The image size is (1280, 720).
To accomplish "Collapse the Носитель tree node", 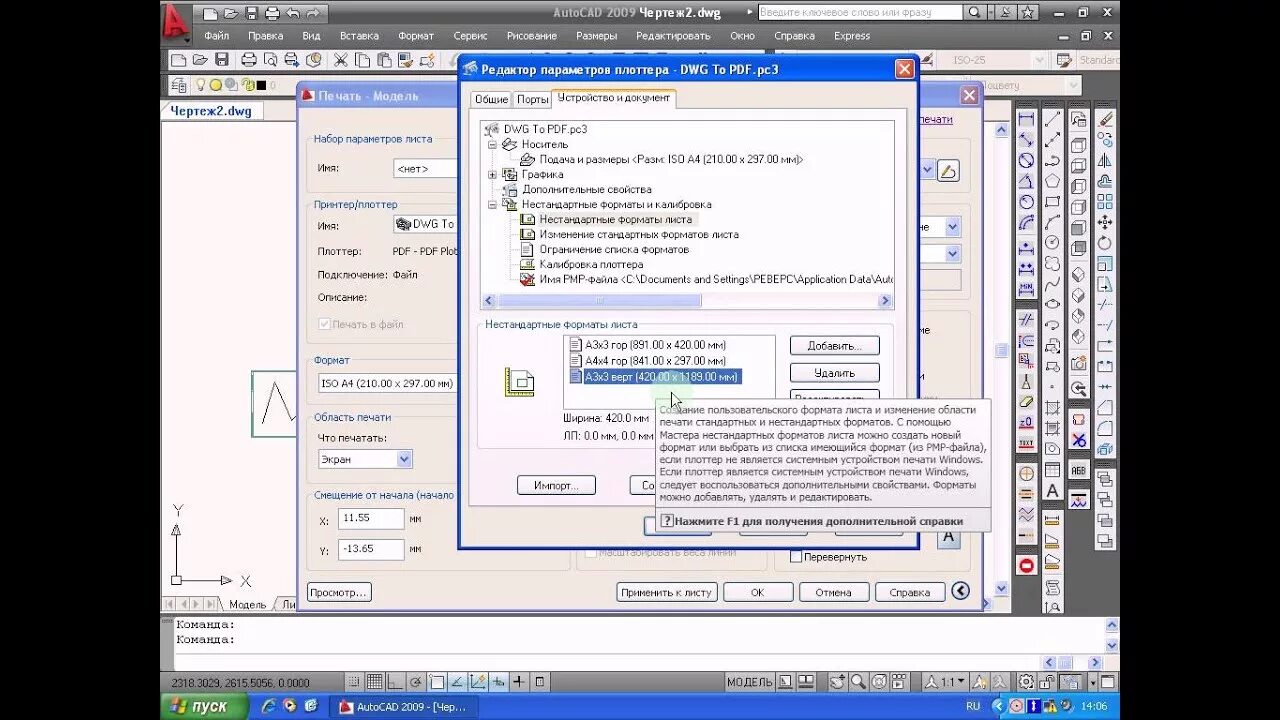I will point(492,144).
